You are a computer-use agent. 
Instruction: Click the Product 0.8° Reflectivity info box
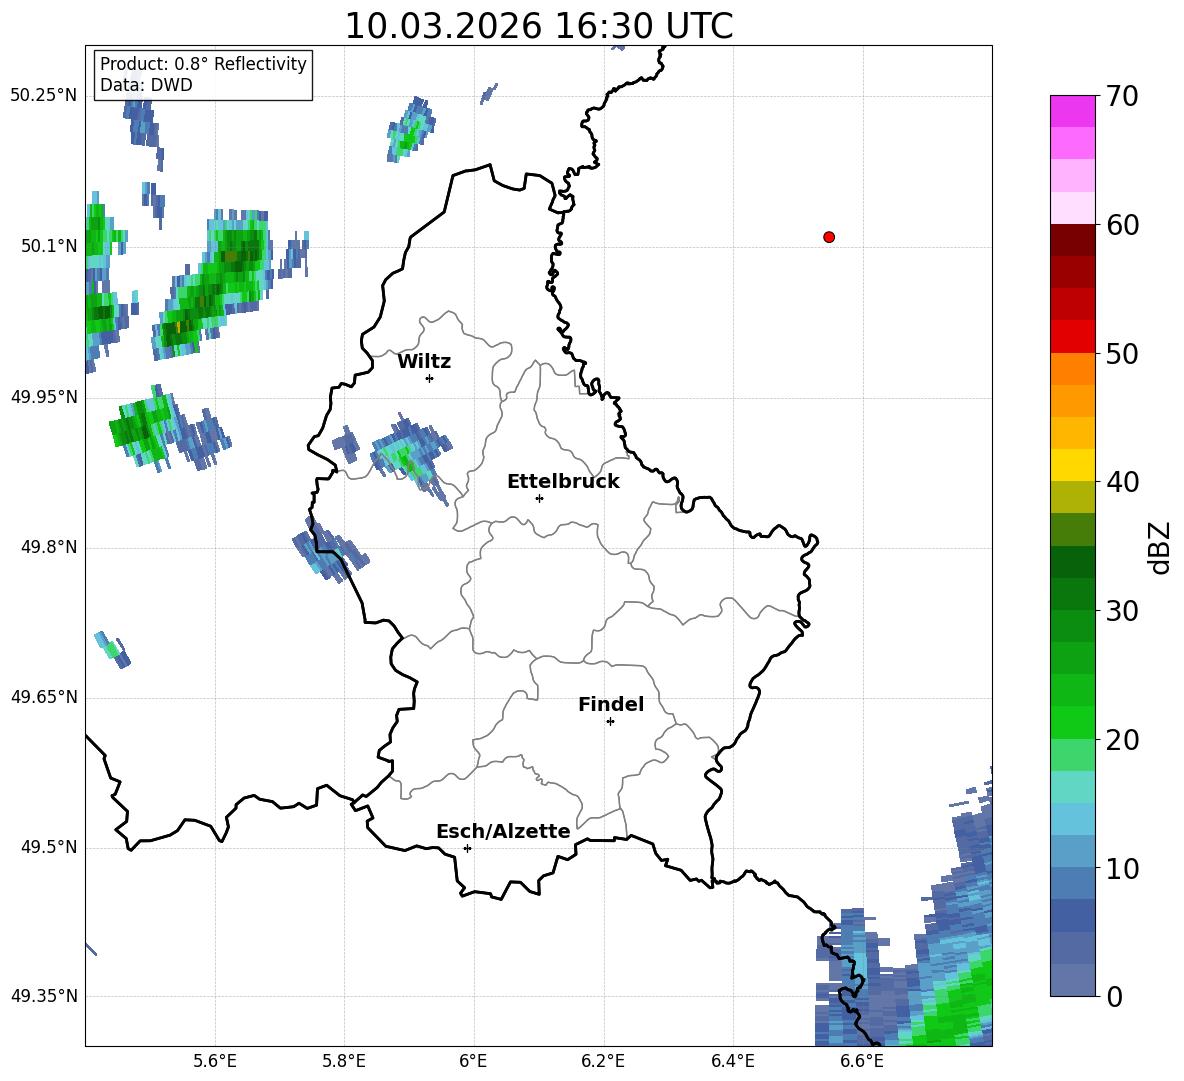[x=203, y=74]
